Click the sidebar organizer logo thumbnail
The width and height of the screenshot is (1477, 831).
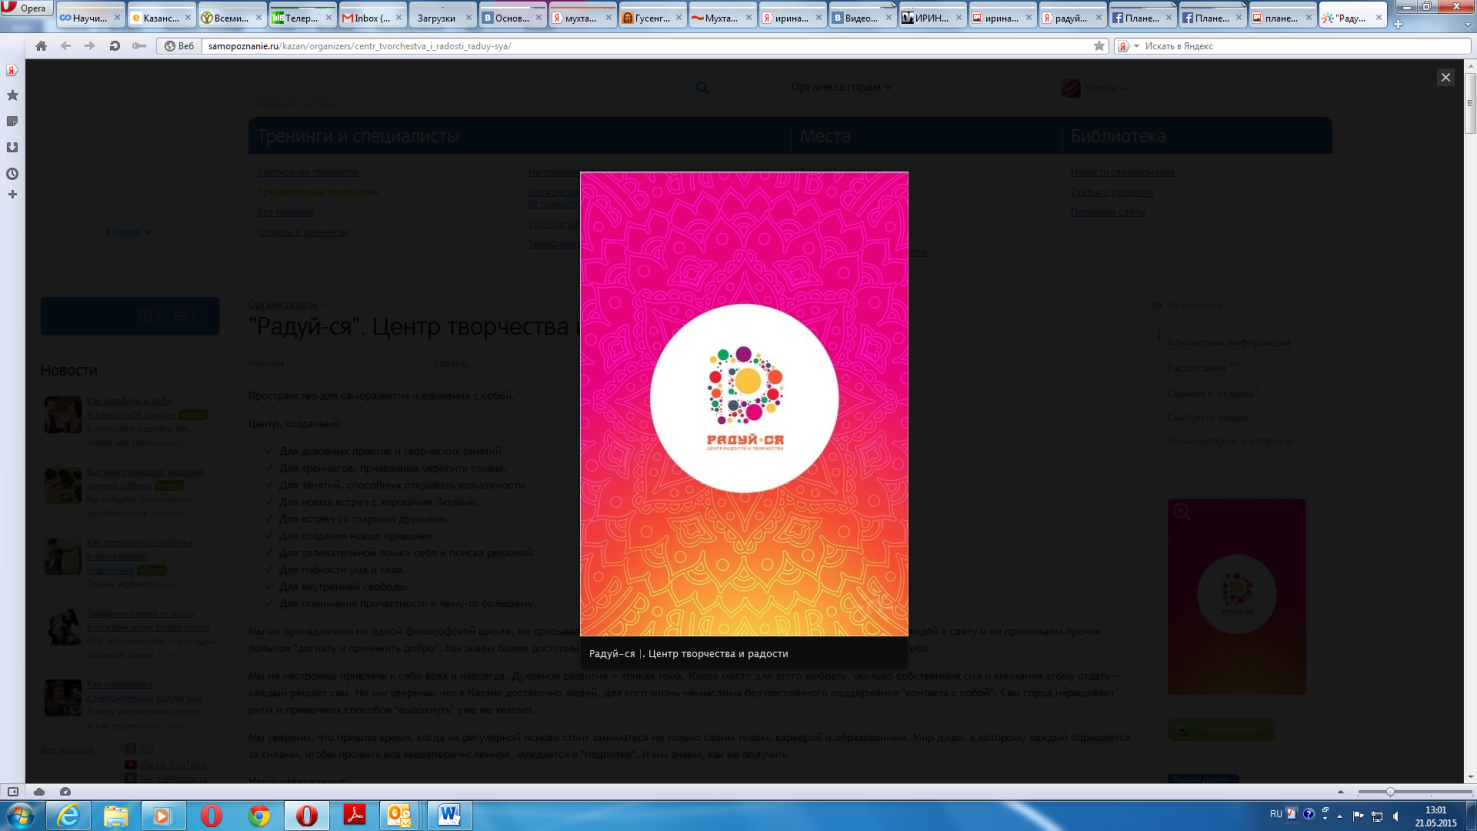tap(1237, 596)
